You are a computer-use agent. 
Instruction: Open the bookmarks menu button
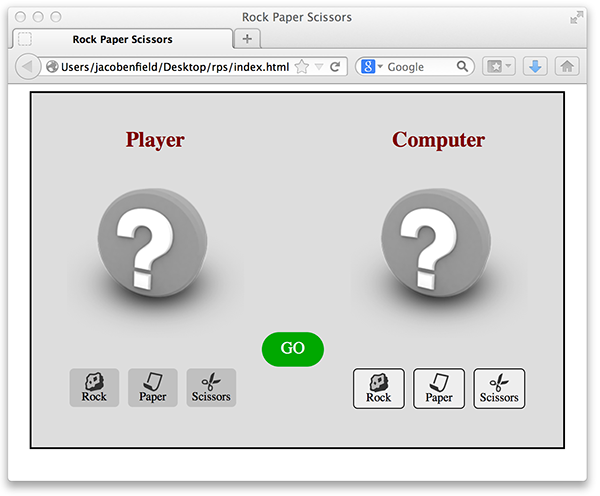point(498,67)
